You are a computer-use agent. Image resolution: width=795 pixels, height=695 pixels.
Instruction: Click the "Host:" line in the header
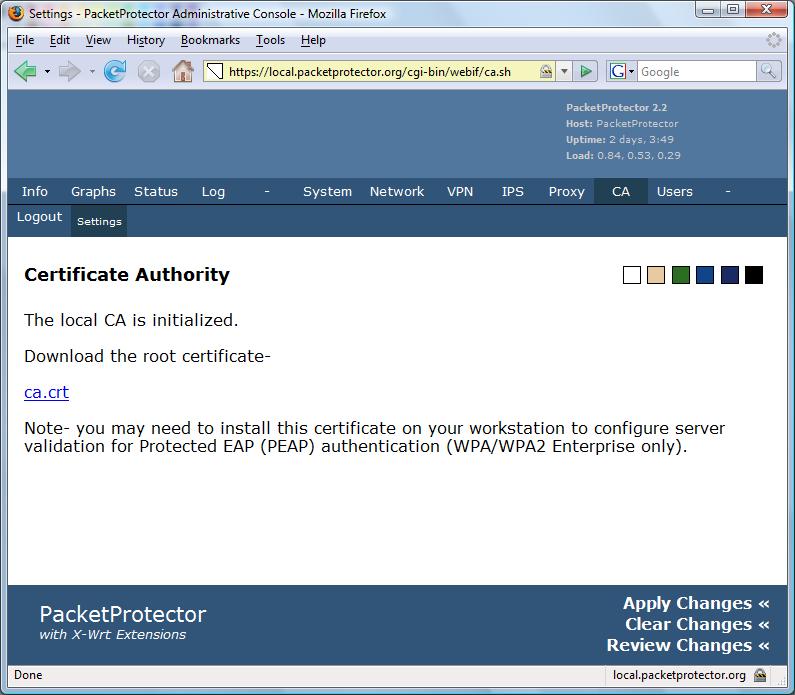622,124
